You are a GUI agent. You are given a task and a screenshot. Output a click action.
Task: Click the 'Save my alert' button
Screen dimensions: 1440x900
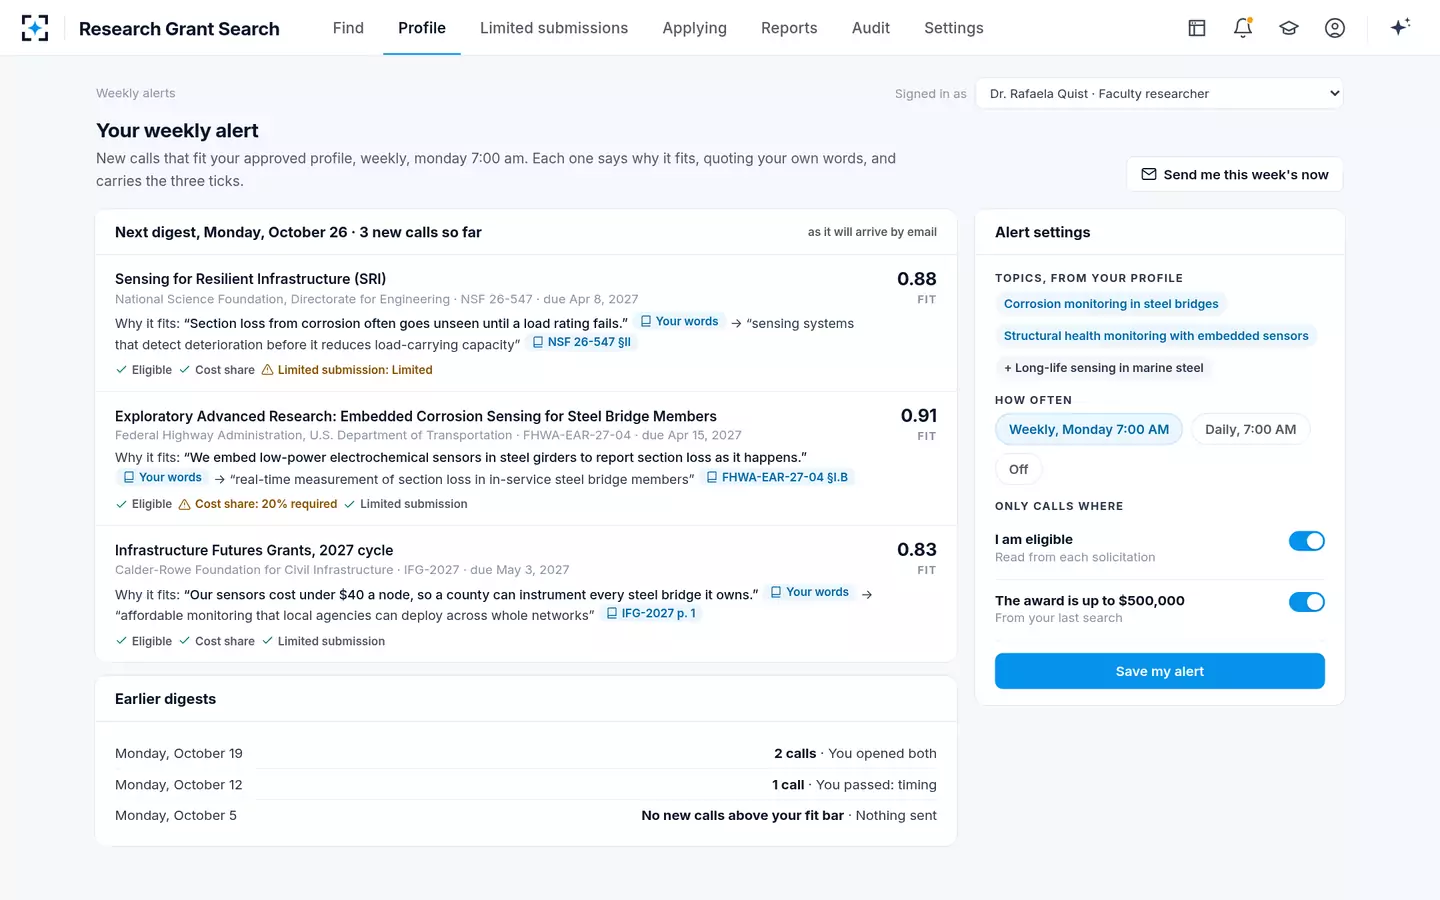[x=1160, y=671]
